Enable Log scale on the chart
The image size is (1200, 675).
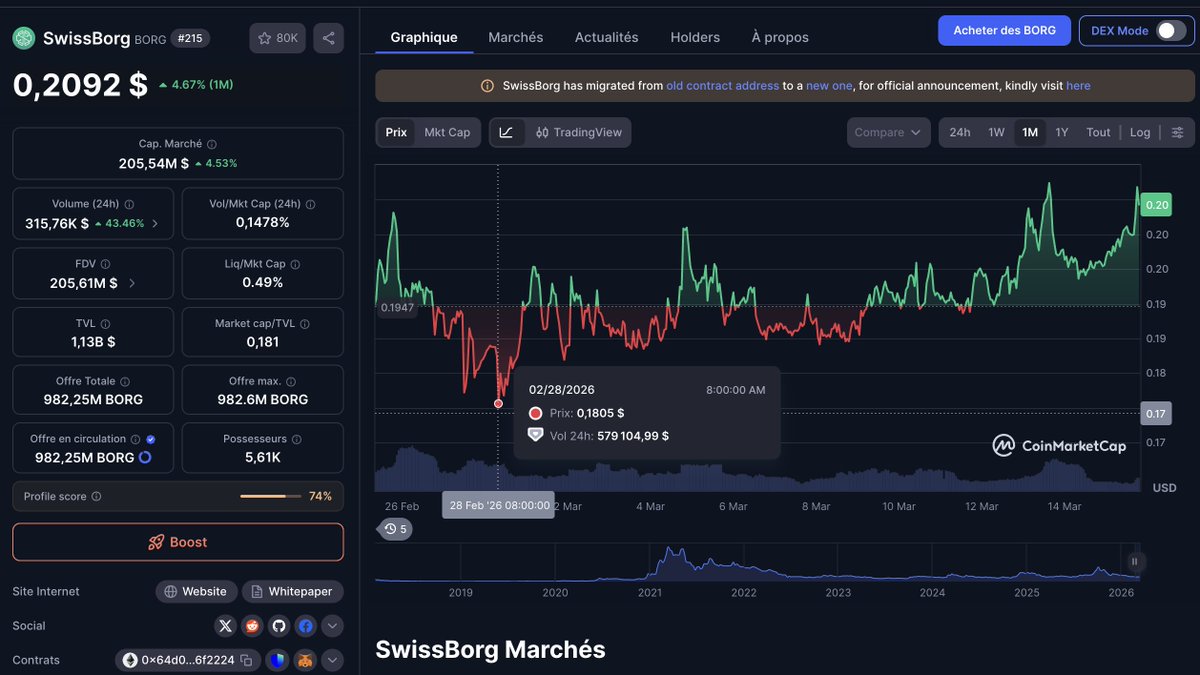tap(1140, 132)
